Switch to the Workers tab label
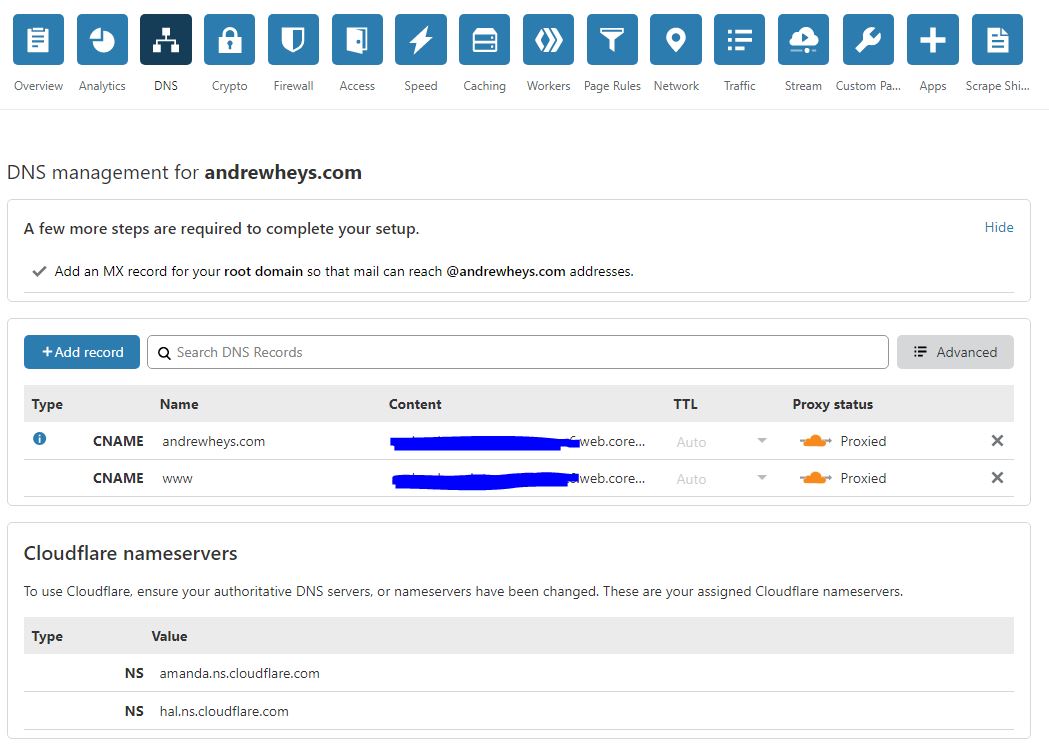 click(x=548, y=86)
